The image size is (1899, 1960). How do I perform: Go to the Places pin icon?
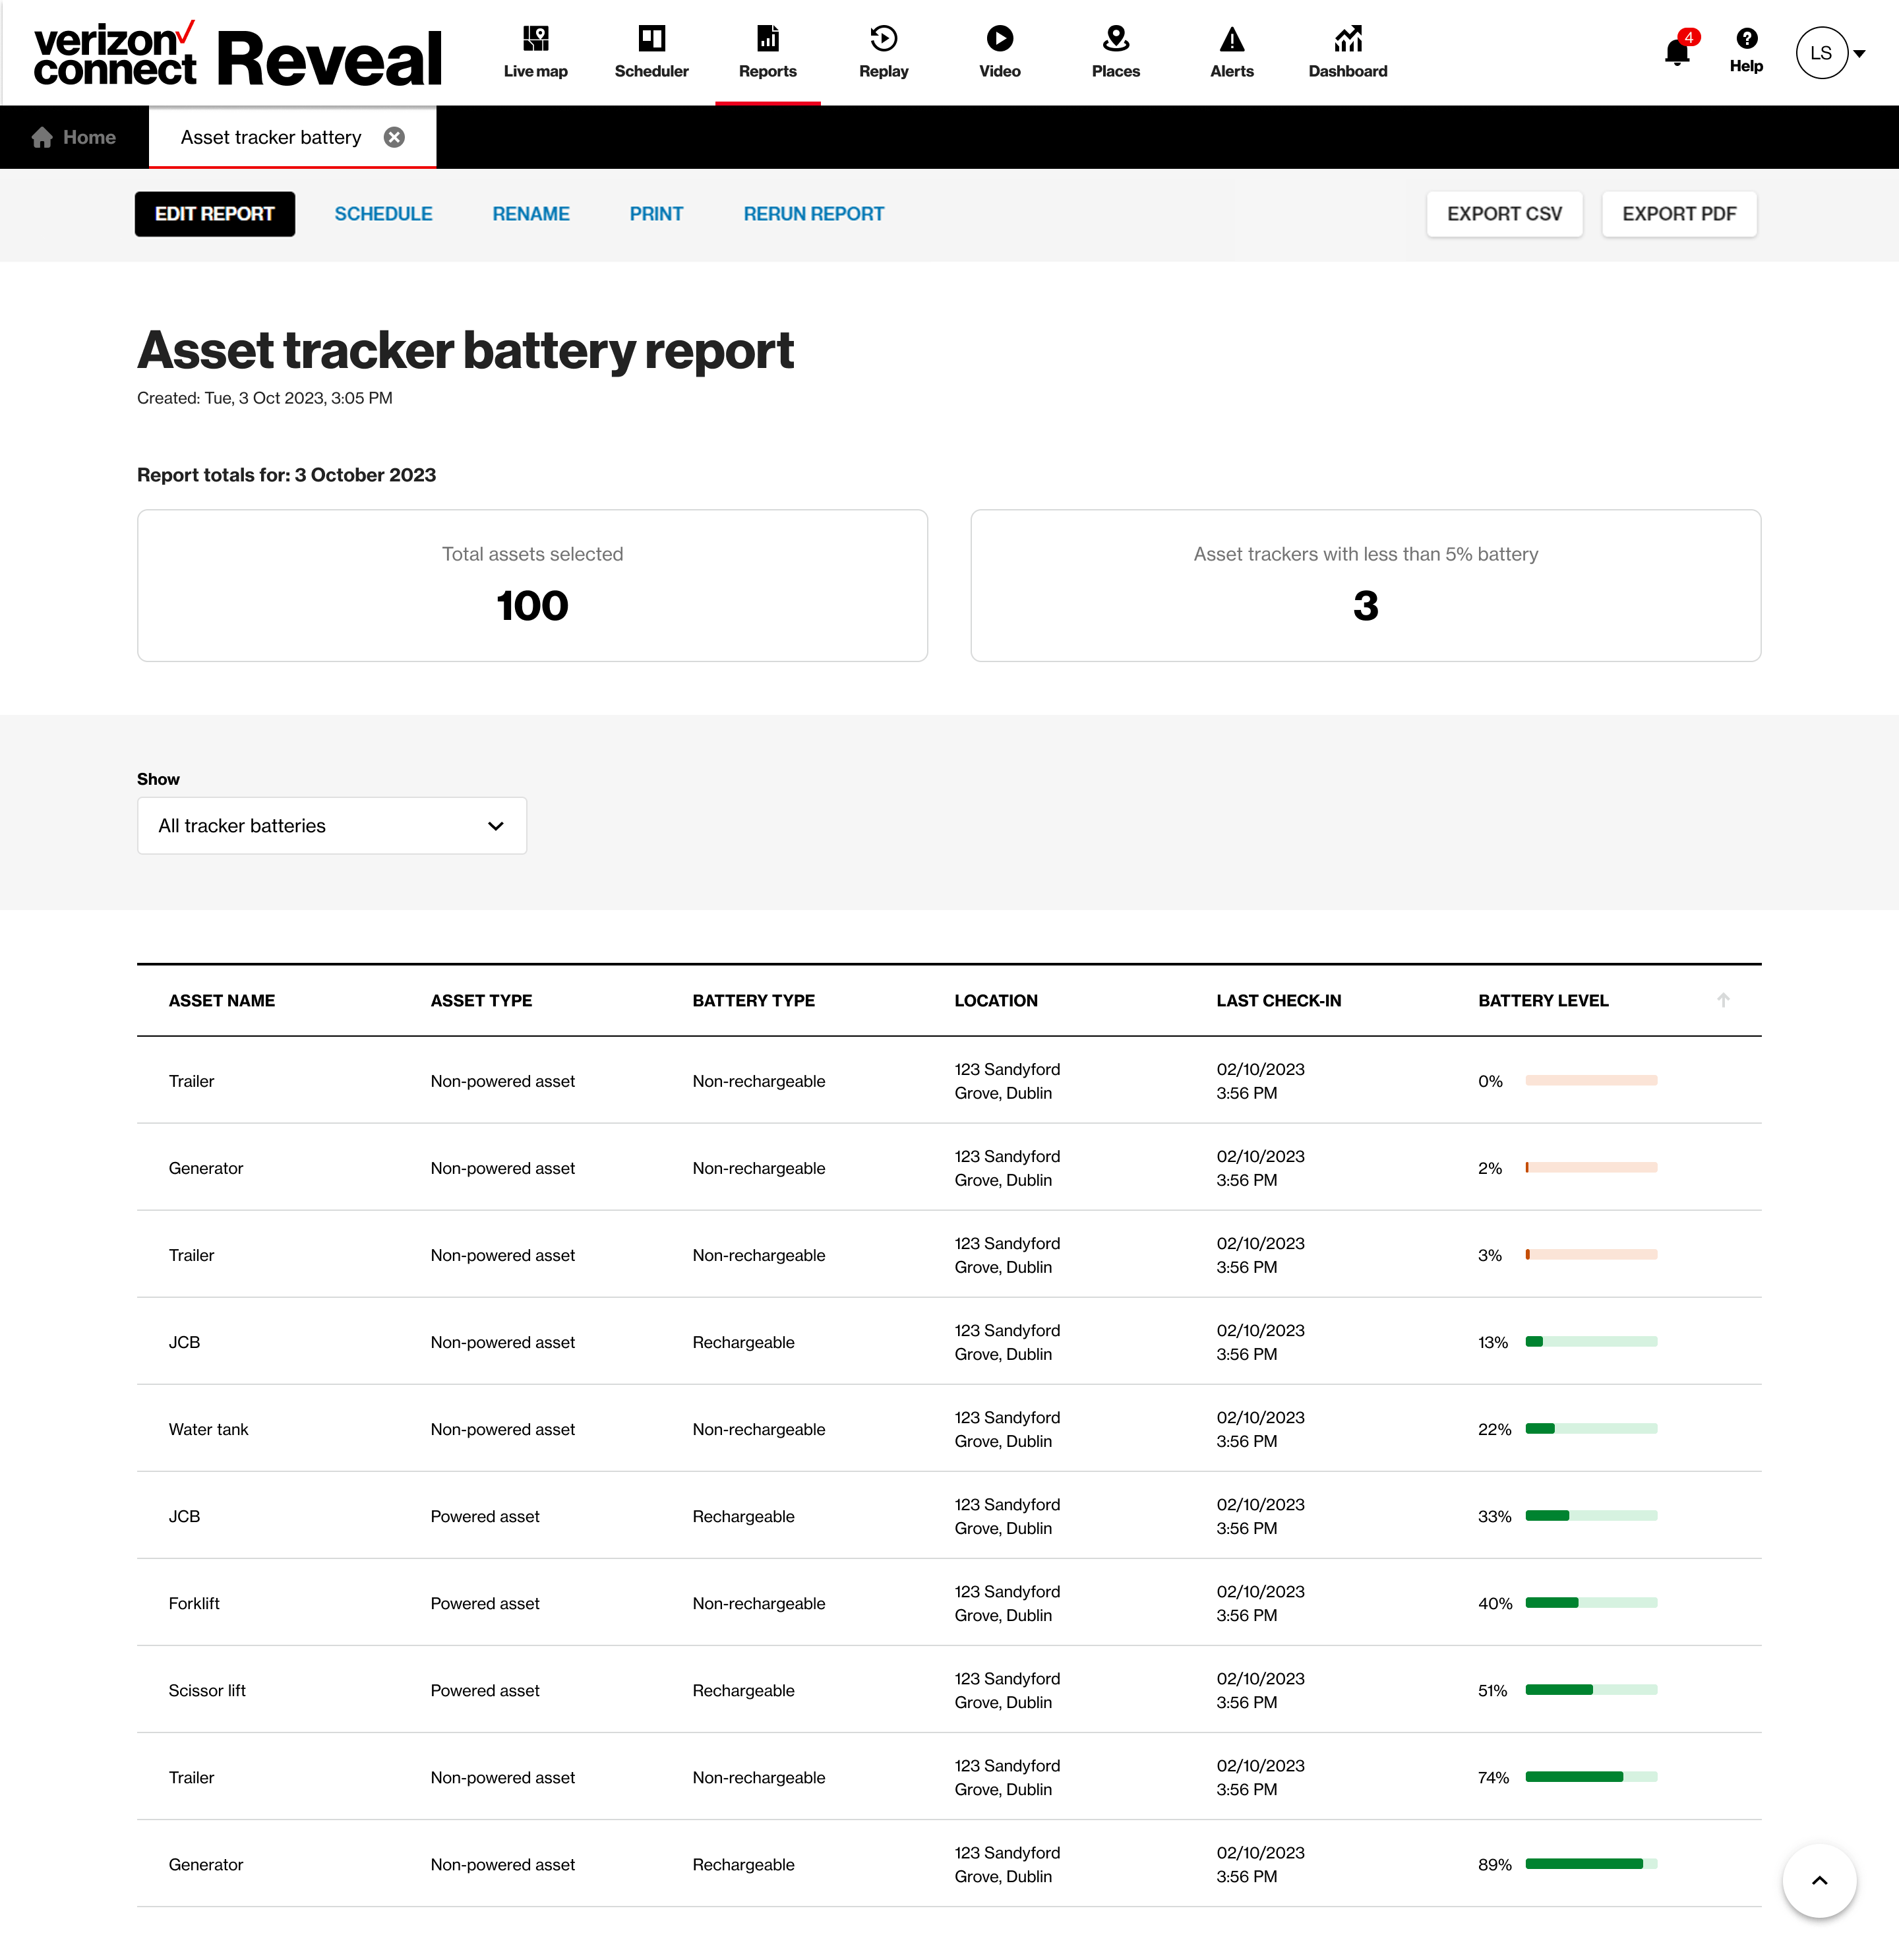coord(1115,39)
